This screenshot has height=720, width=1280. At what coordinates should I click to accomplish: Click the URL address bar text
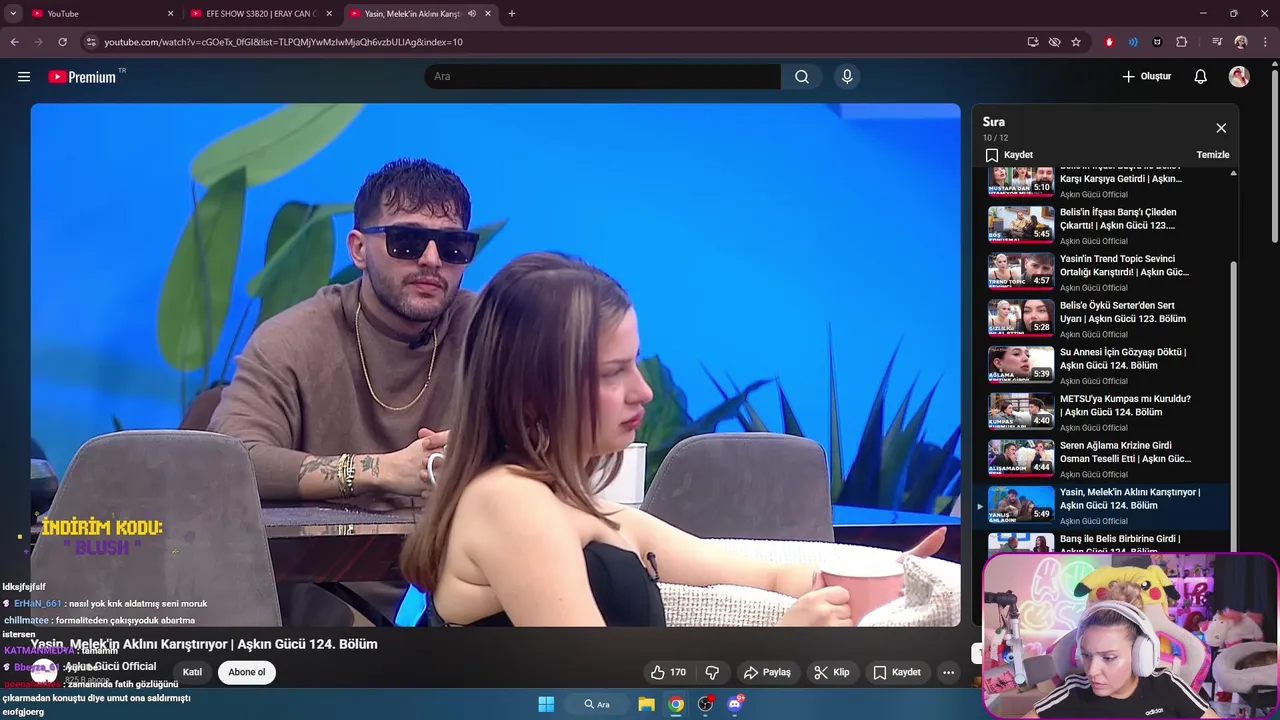click(x=283, y=42)
